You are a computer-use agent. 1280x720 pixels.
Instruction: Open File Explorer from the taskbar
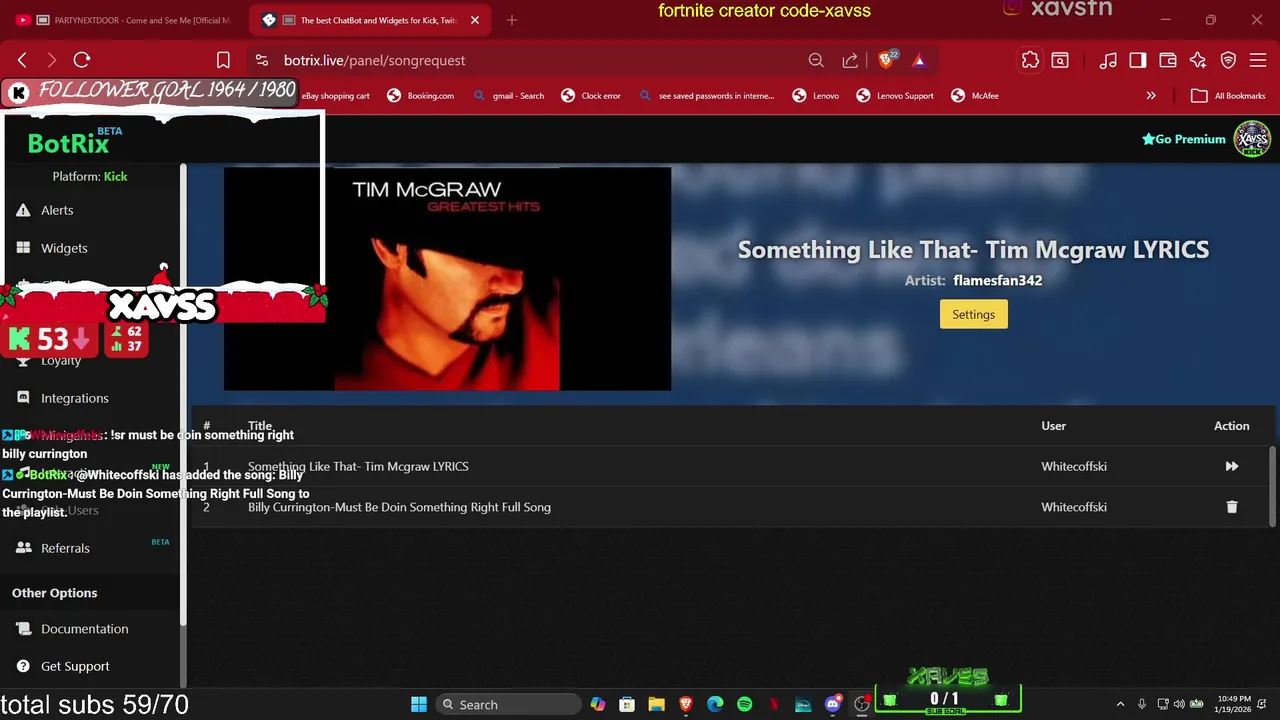(x=656, y=704)
